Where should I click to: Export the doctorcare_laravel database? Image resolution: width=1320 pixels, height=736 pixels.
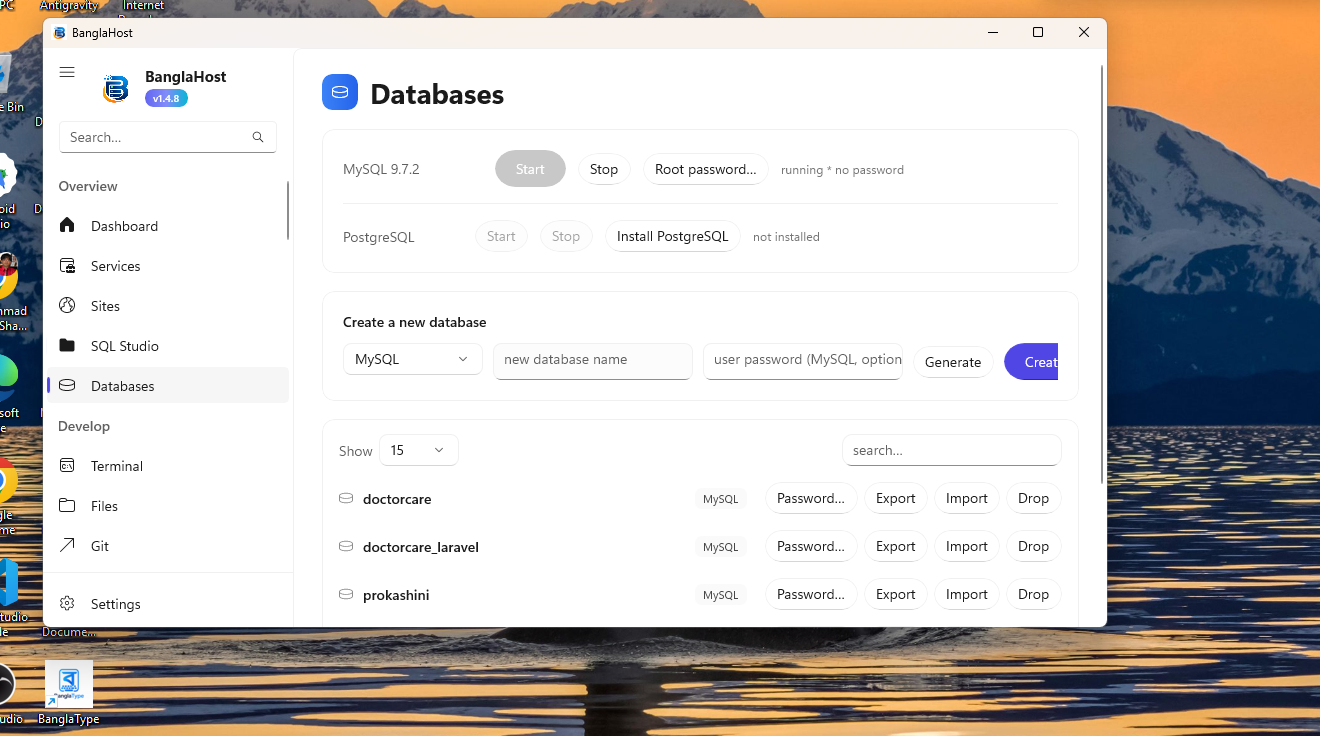(x=896, y=546)
